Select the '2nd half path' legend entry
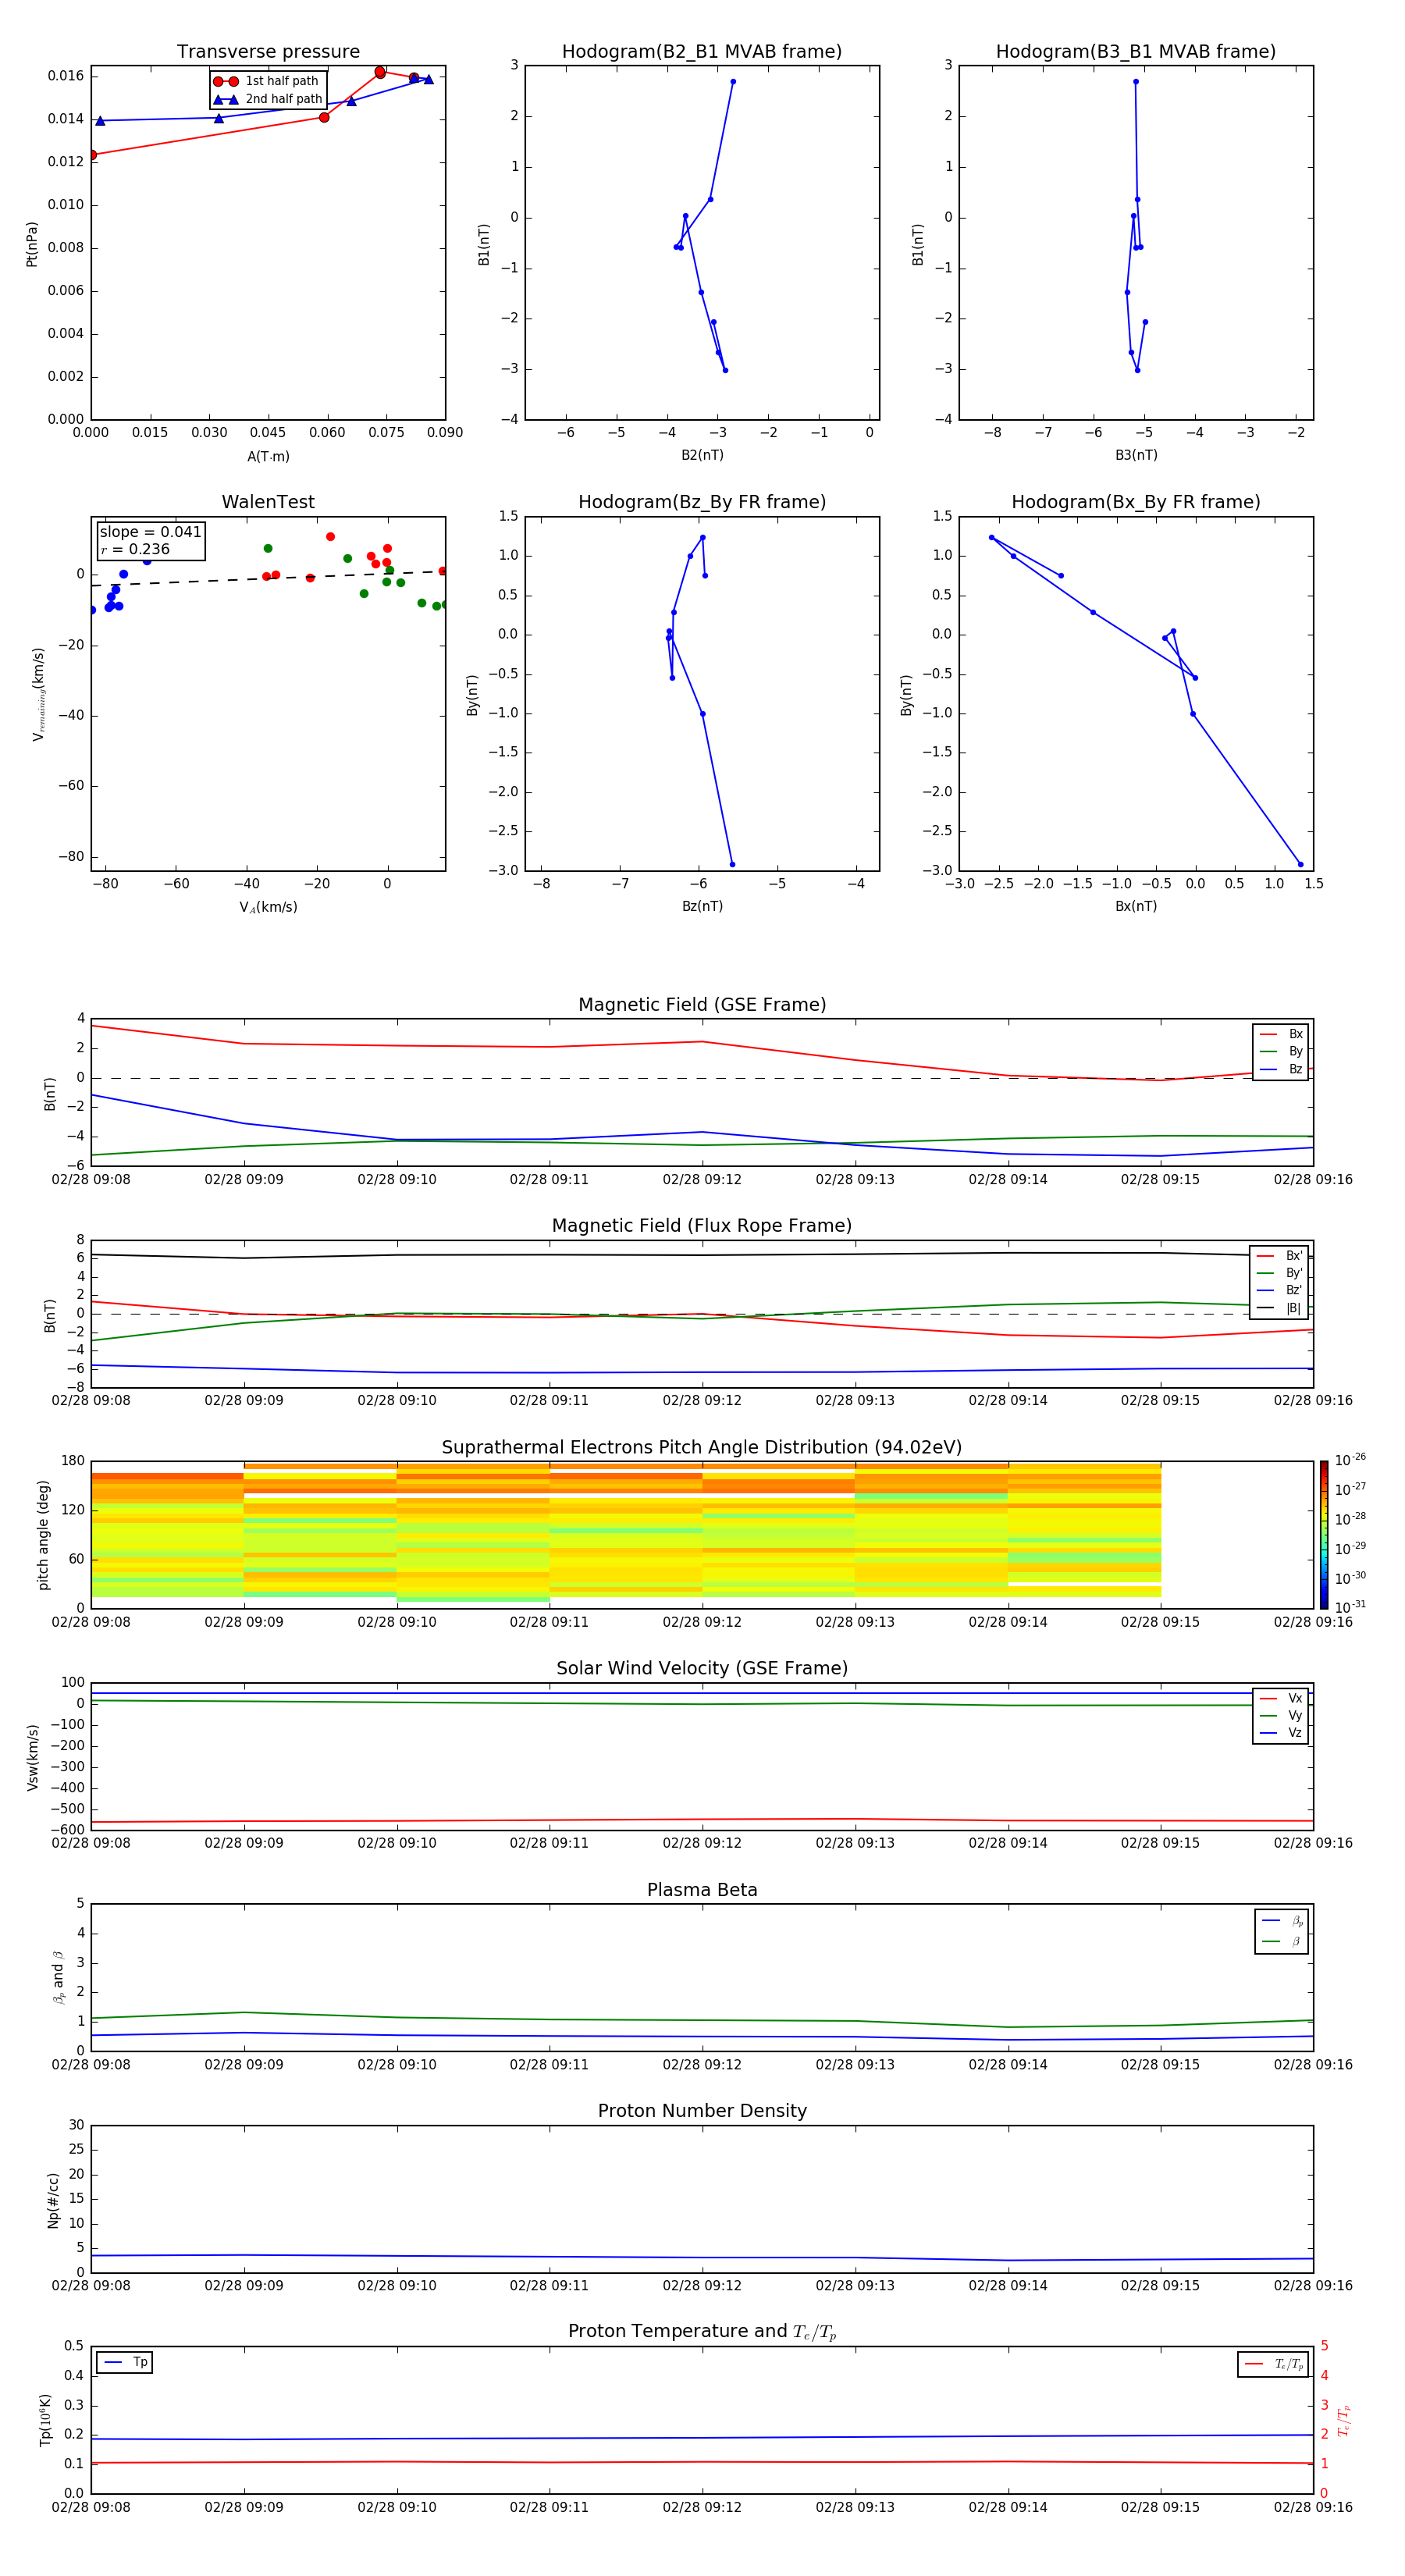 [269, 99]
